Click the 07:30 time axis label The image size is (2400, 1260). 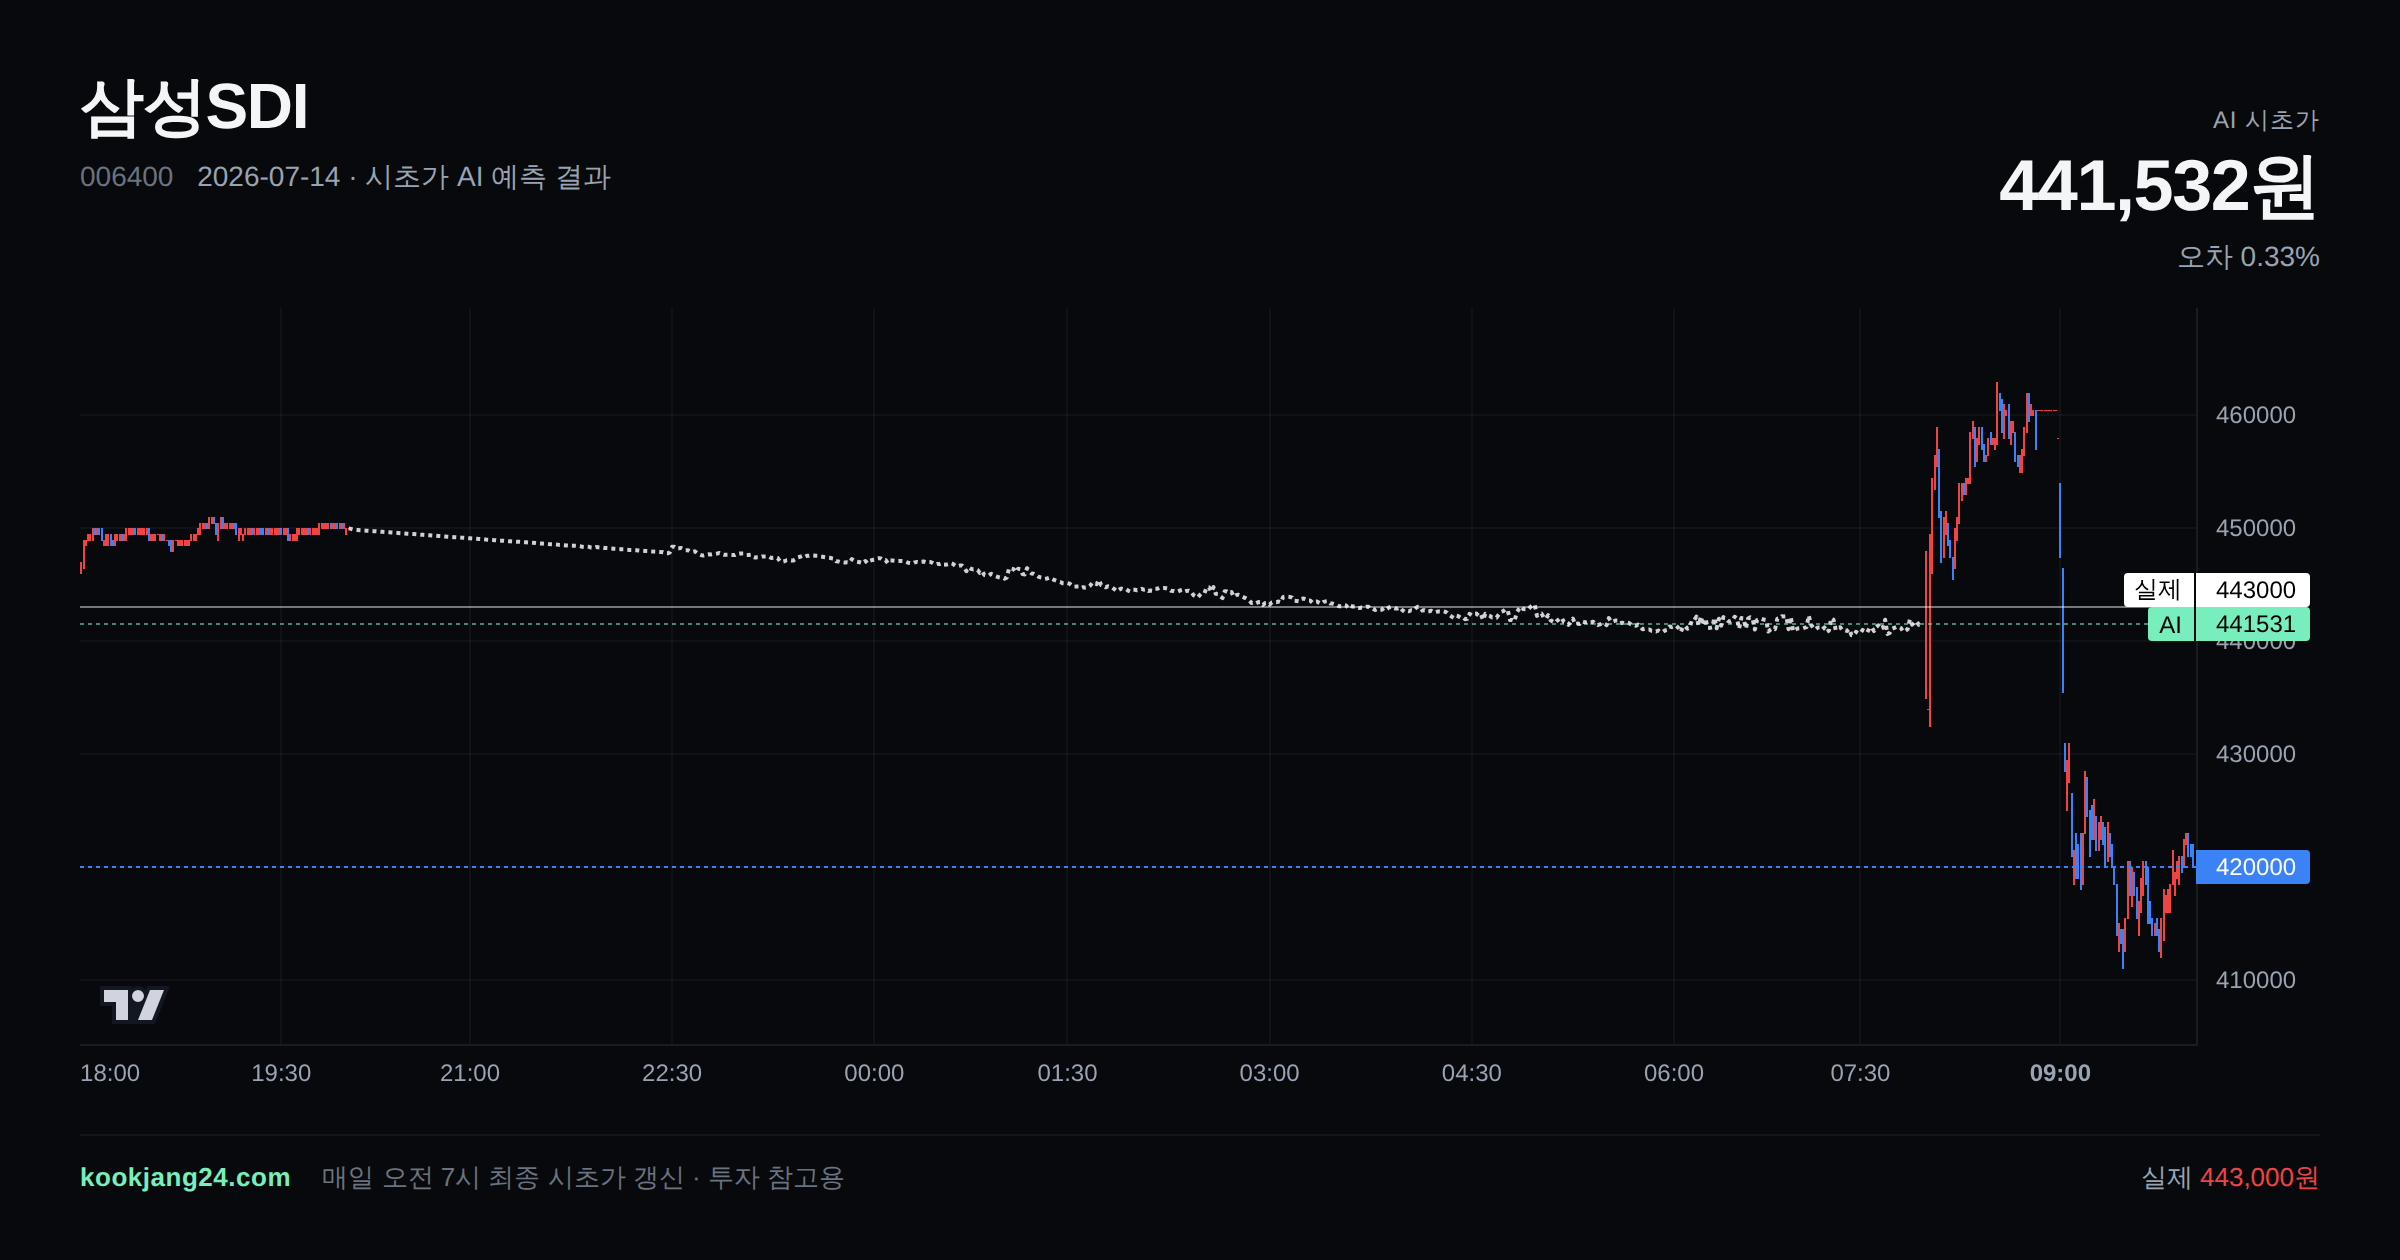click(1860, 1073)
